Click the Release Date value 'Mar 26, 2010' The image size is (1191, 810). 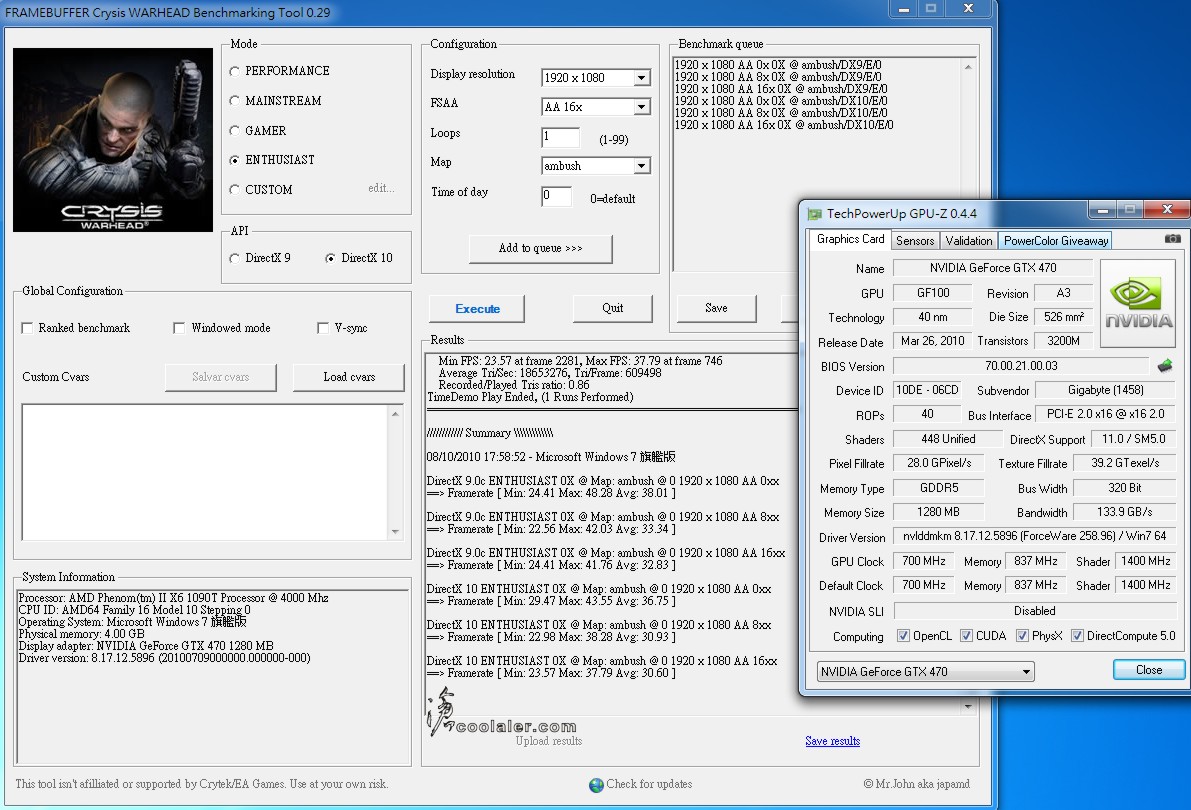coord(932,341)
